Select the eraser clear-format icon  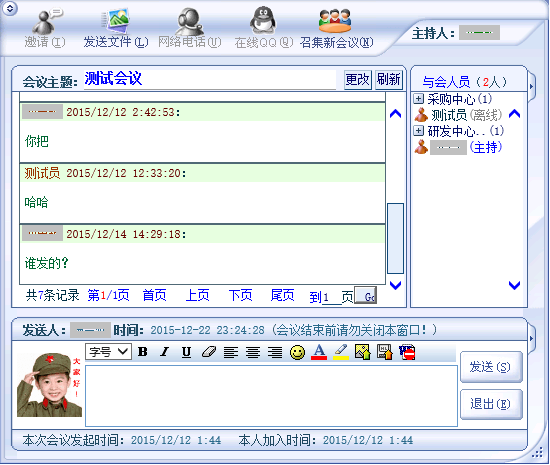pyautogui.click(x=209, y=352)
